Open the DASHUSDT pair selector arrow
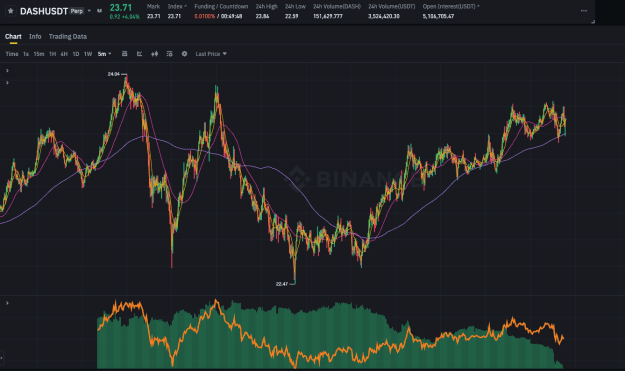The width and height of the screenshot is (625, 371). pos(89,11)
